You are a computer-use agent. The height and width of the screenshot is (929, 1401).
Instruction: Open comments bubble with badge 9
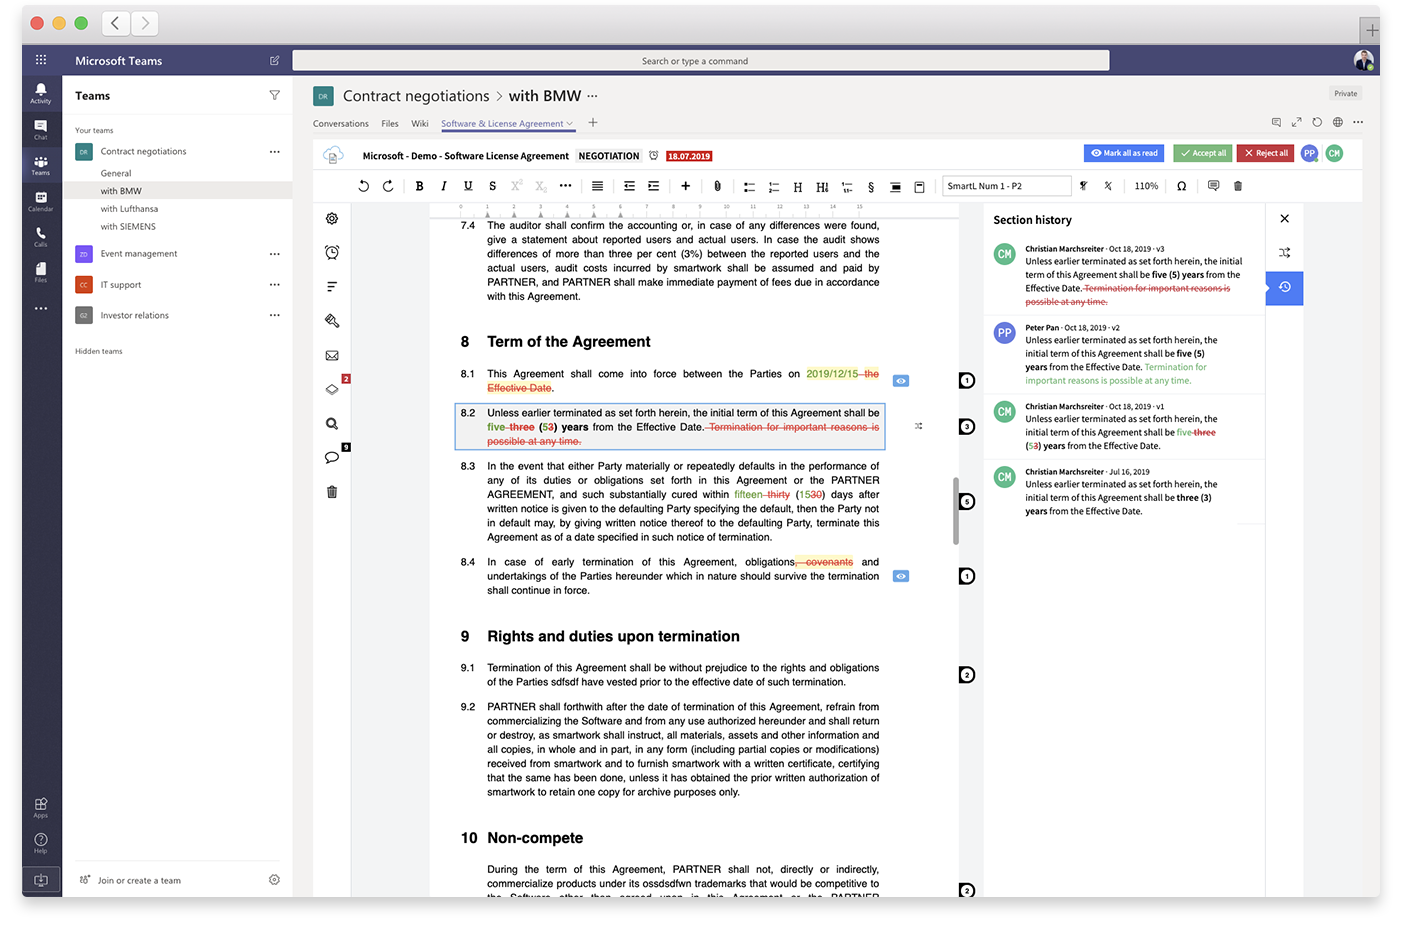332,457
